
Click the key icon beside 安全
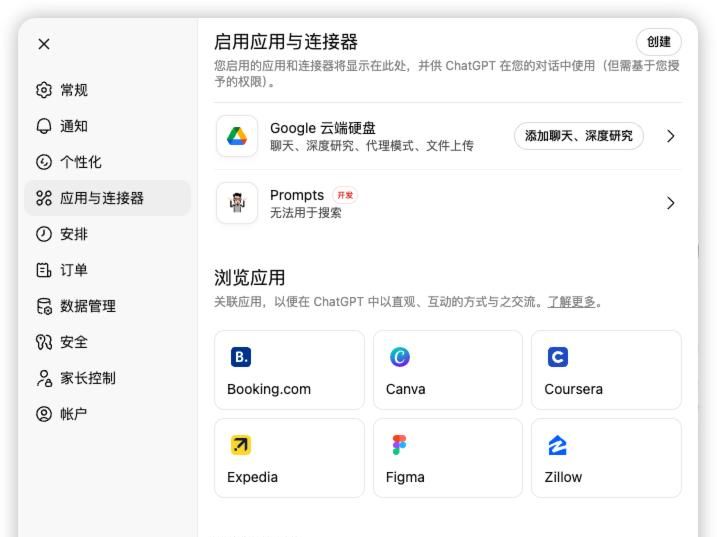point(44,342)
